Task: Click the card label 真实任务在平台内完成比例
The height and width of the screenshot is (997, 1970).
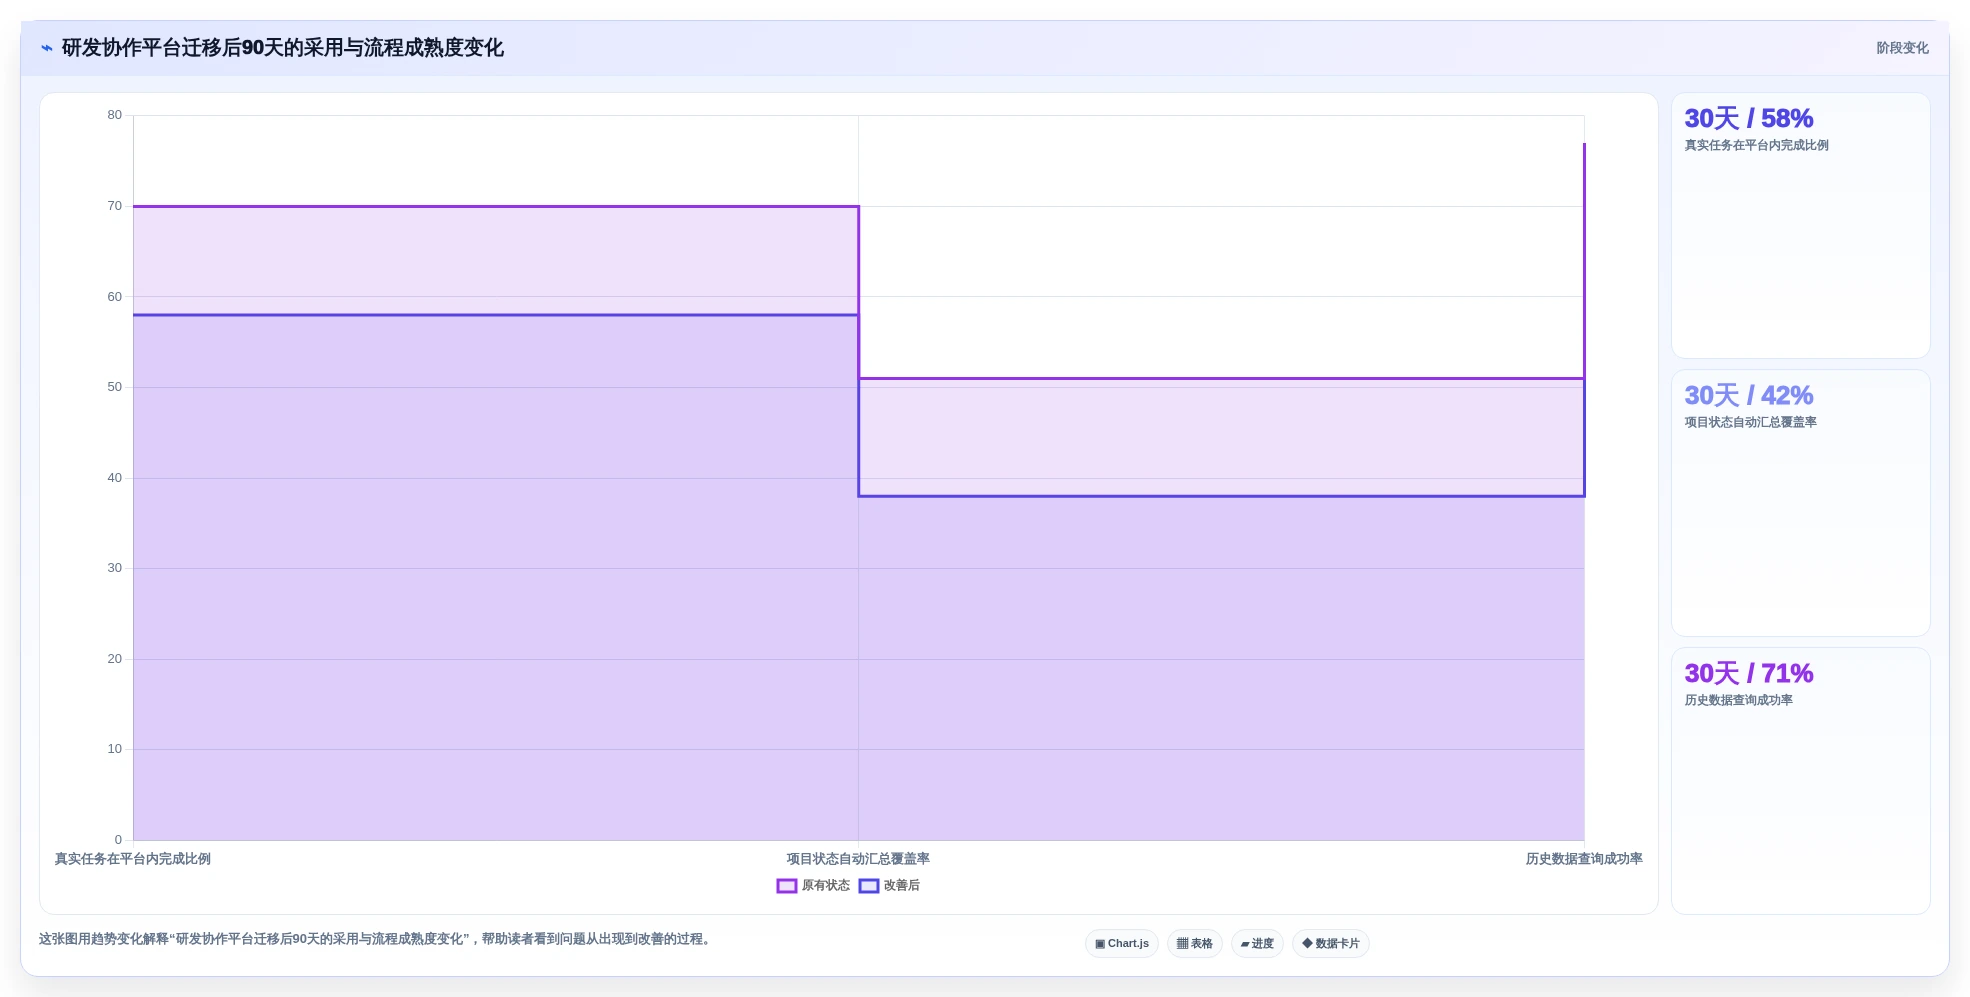Action: point(1756,146)
